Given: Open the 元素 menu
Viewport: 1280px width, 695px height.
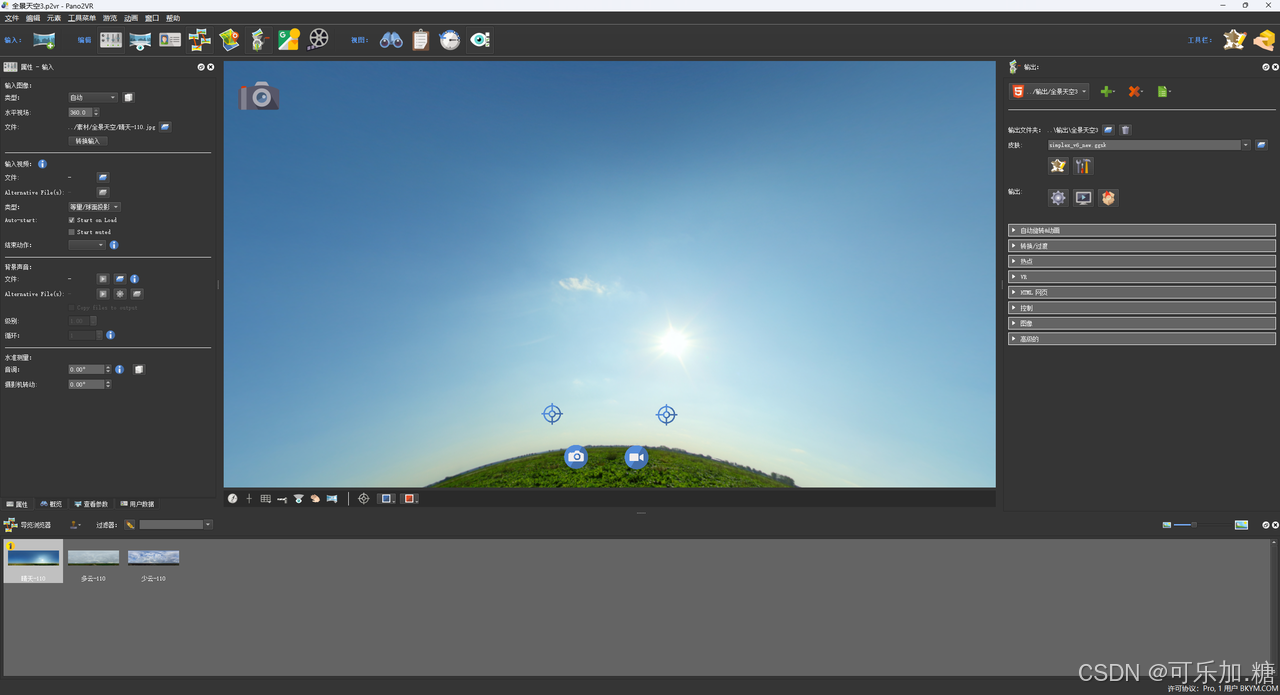Looking at the screenshot, I should point(54,18).
